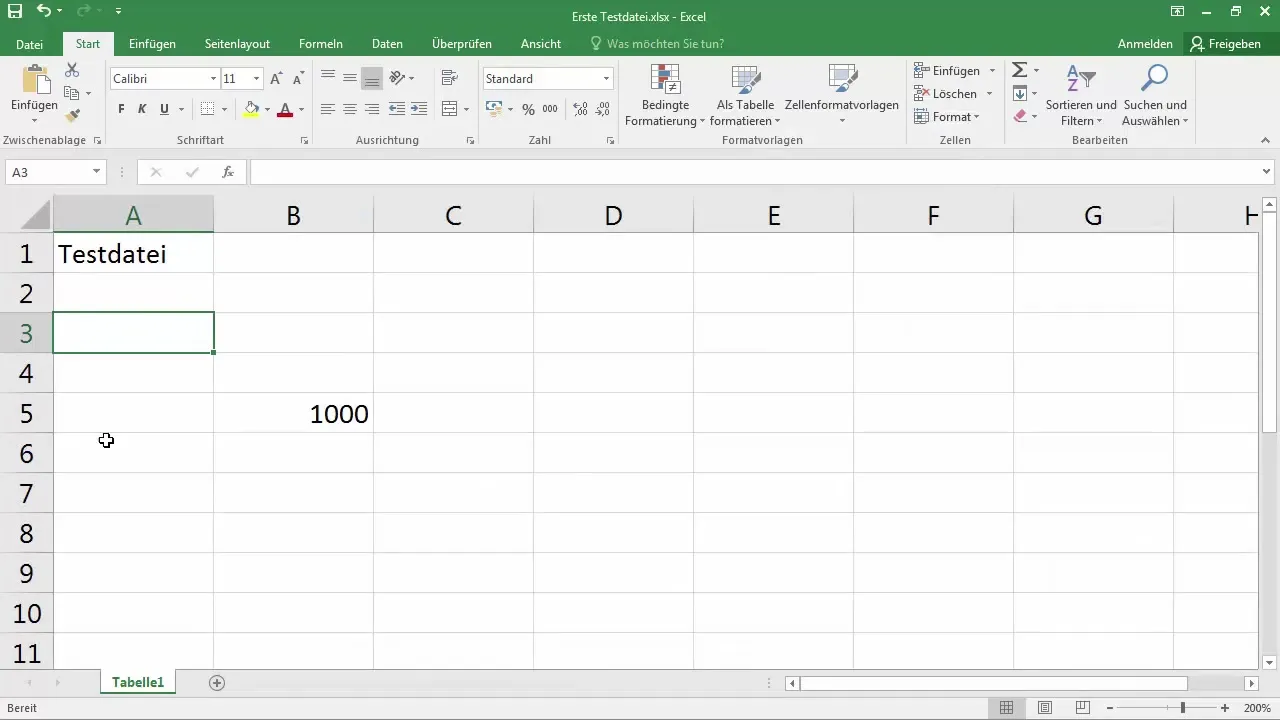Open the Calibri font name dropdown
Screen dimensions: 1280x720
213,78
